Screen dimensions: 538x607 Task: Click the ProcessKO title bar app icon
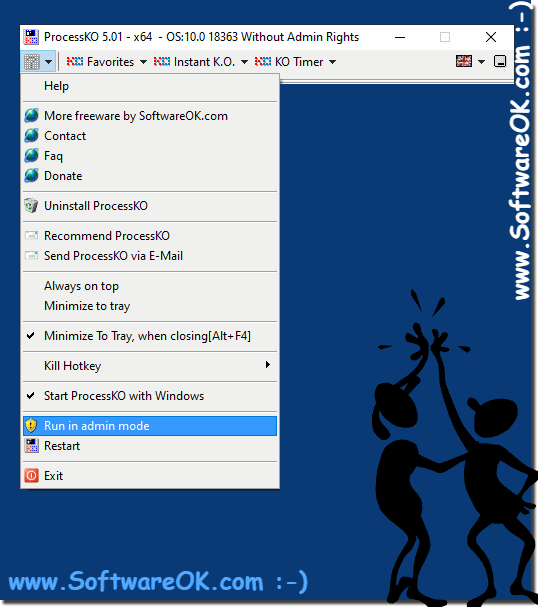31,37
